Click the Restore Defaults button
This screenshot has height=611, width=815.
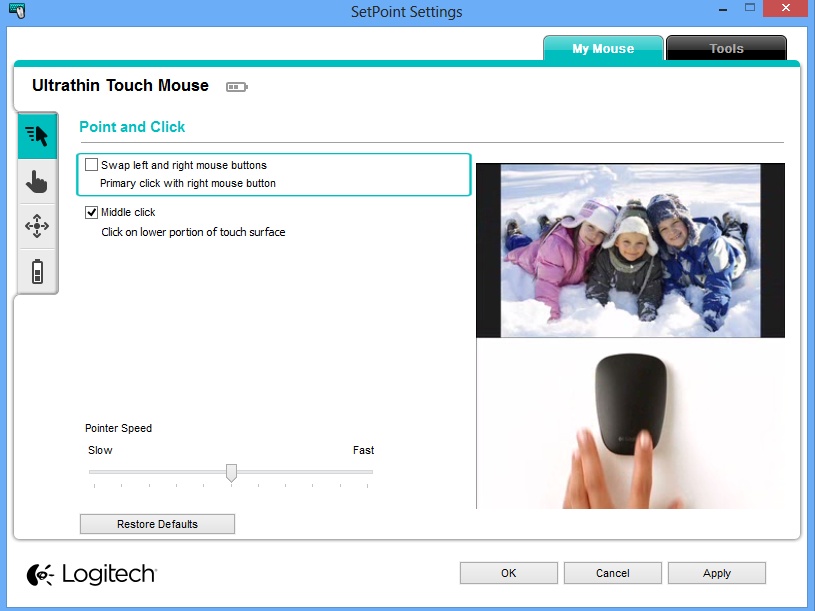(x=157, y=524)
